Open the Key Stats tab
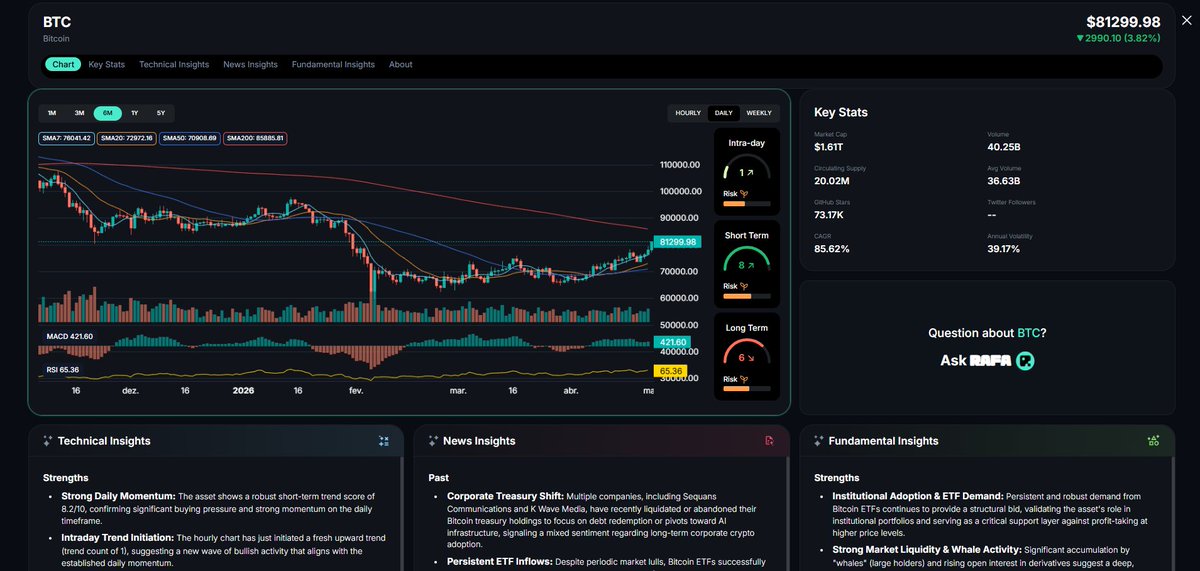1200x571 pixels. click(x=107, y=64)
